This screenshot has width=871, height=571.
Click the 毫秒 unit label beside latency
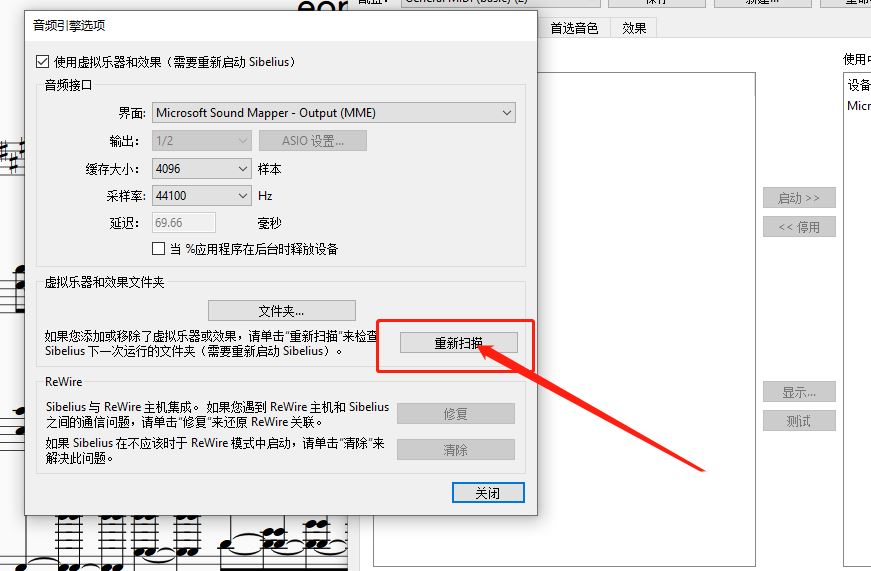pos(269,223)
